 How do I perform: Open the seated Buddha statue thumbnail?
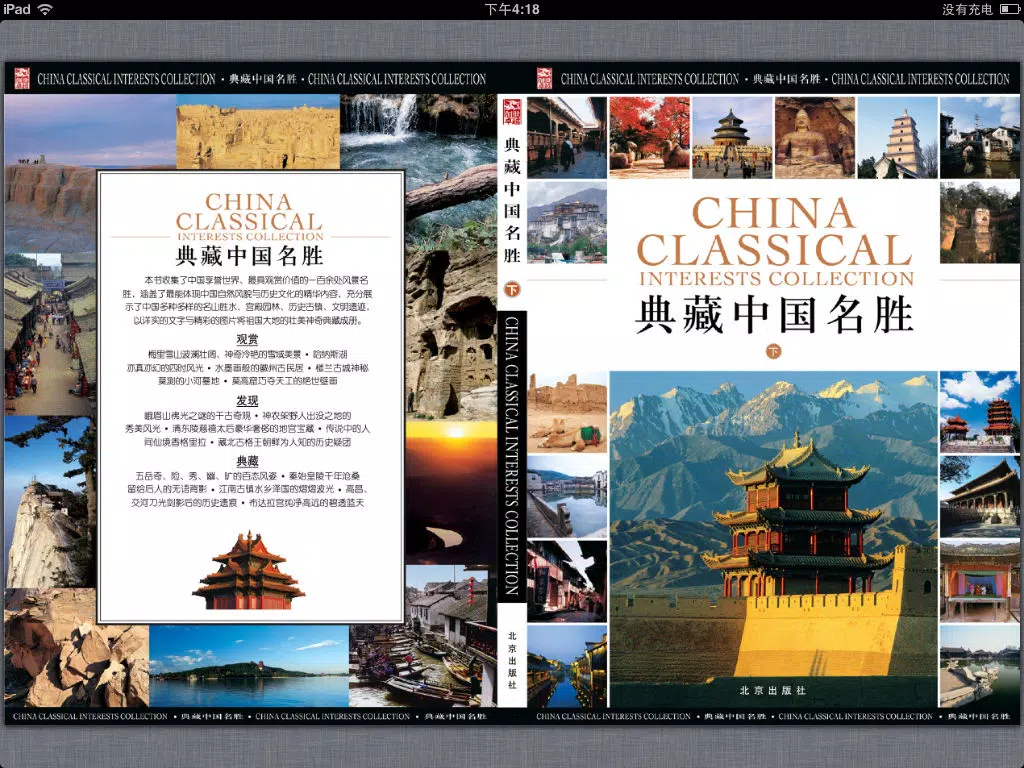(814, 137)
